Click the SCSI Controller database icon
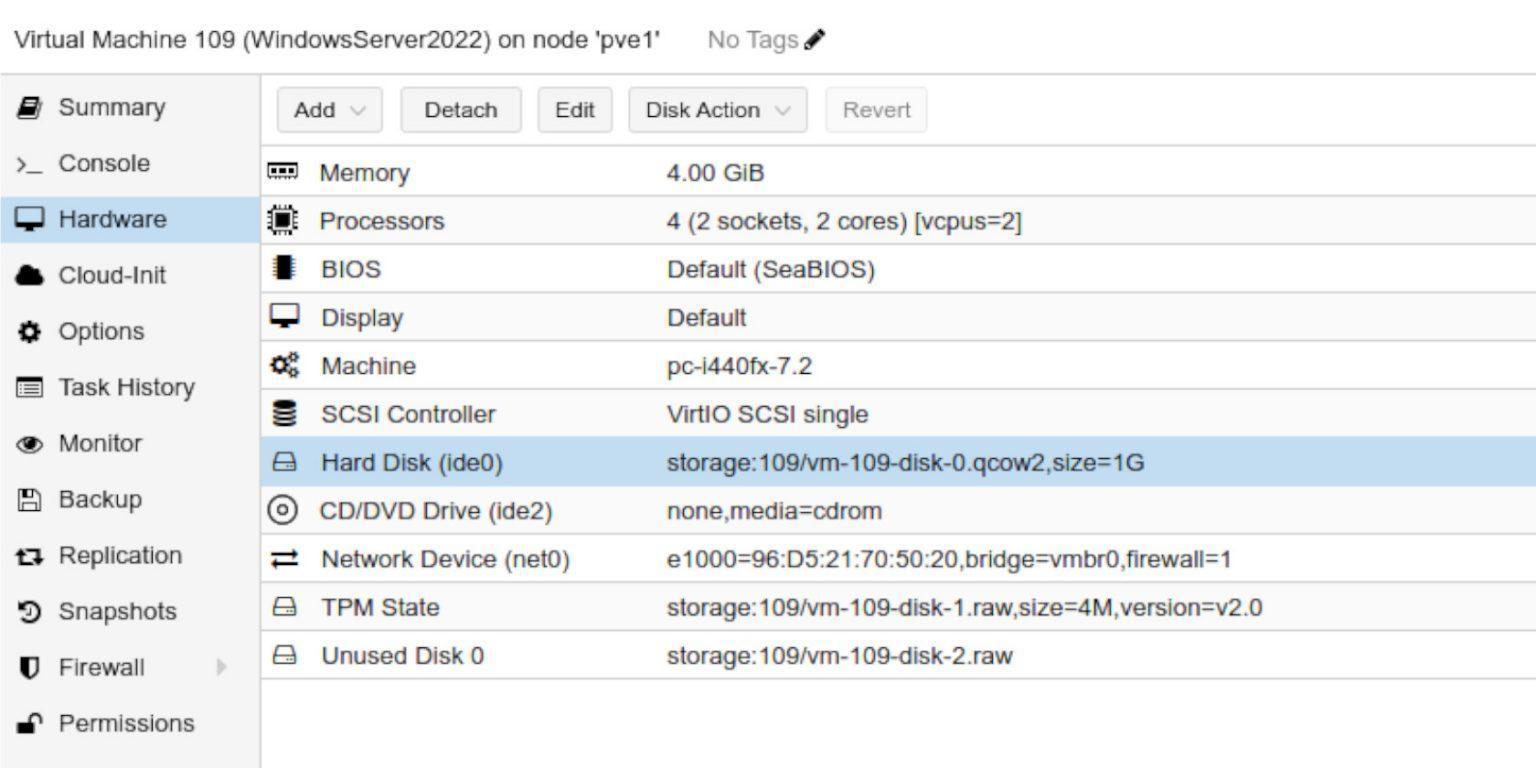 (x=283, y=414)
